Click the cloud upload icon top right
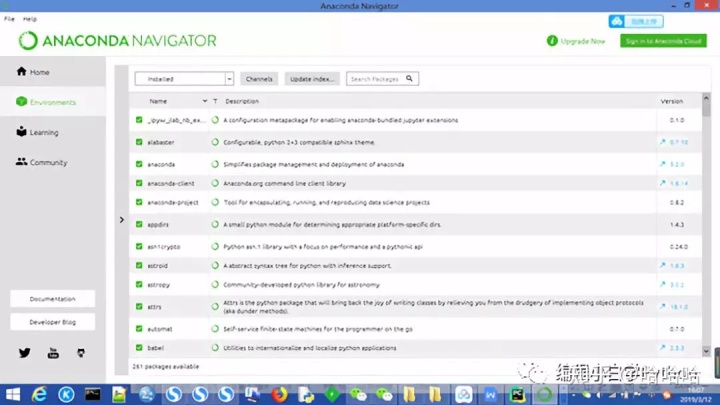Viewport: 720px width, 405px height. pyautogui.click(x=617, y=21)
